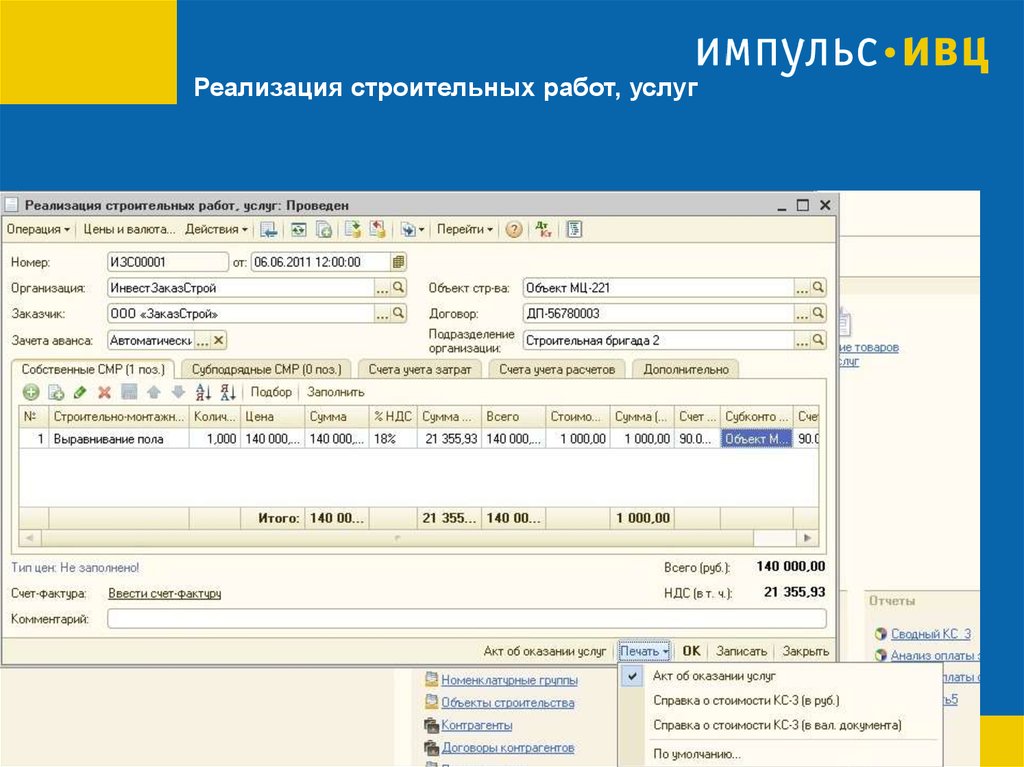Viewport: 1024px width, 767px height.
Task: Switch to Дополнительно tab
Action: point(686,370)
